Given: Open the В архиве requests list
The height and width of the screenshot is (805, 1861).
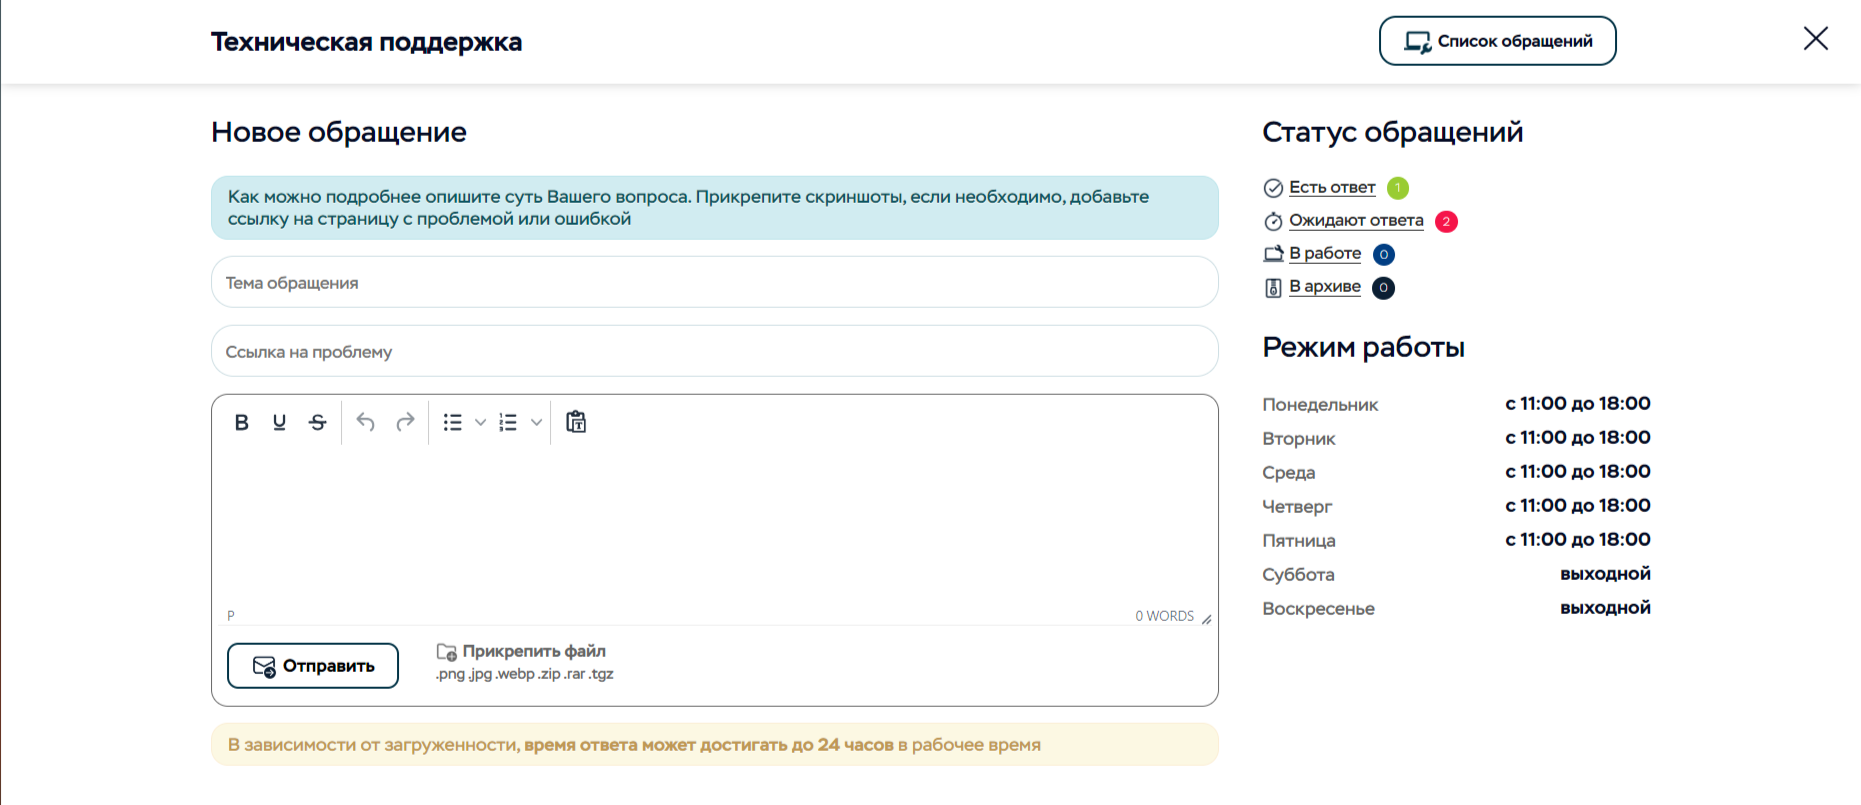Looking at the screenshot, I should click(1324, 286).
